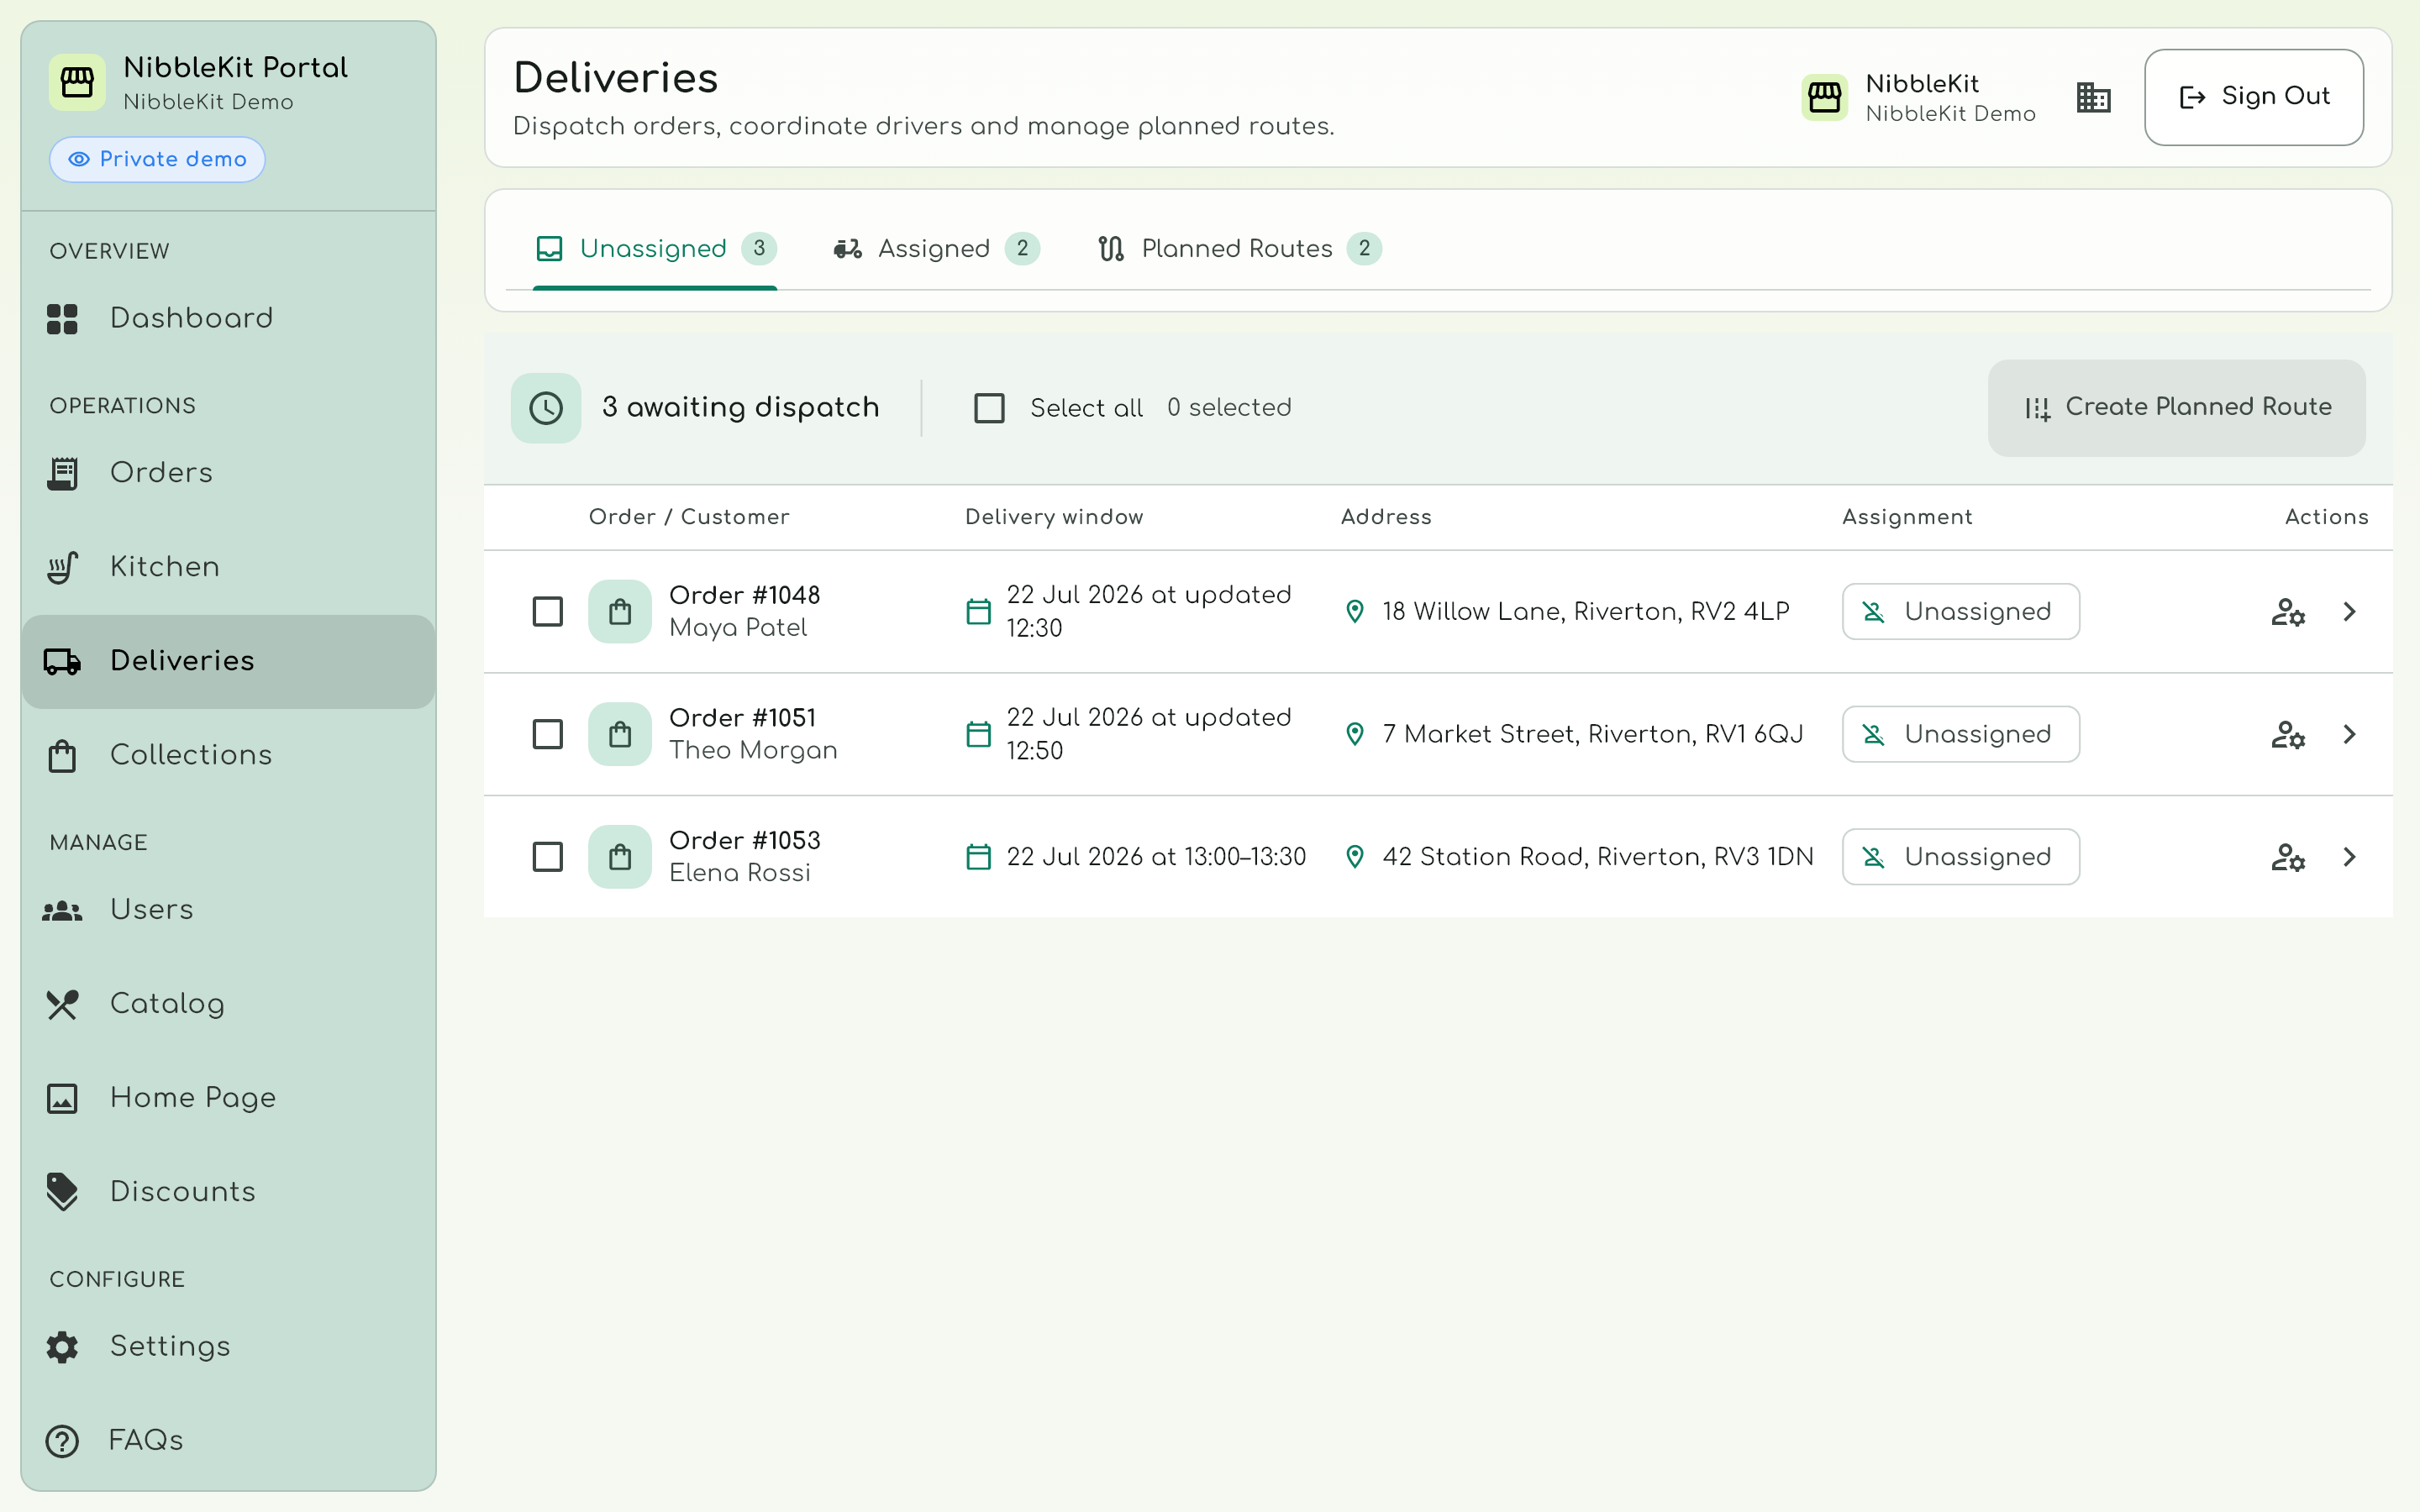Open assign driver icon for Order #1053
Image resolution: width=2420 pixels, height=1512 pixels.
click(x=2288, y=857)
